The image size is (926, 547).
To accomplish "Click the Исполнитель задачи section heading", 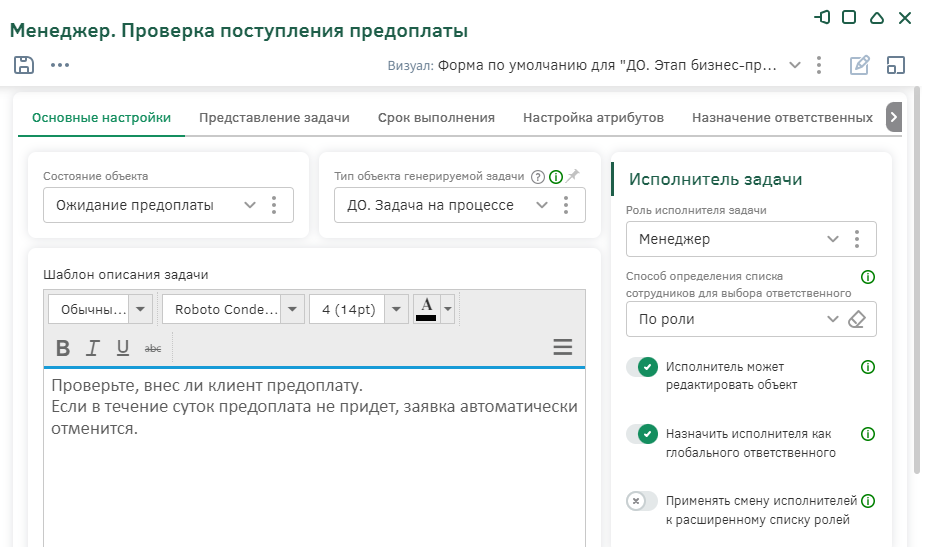I will pos(715,179).
